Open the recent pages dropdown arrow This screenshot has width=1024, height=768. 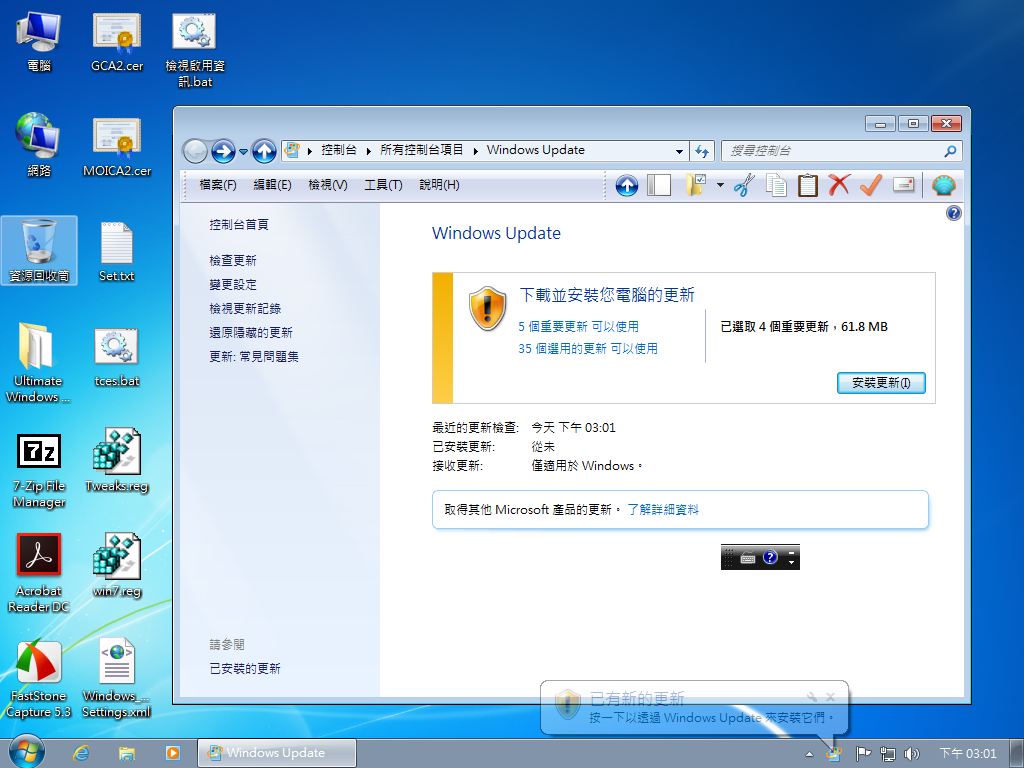click(244, 152)
